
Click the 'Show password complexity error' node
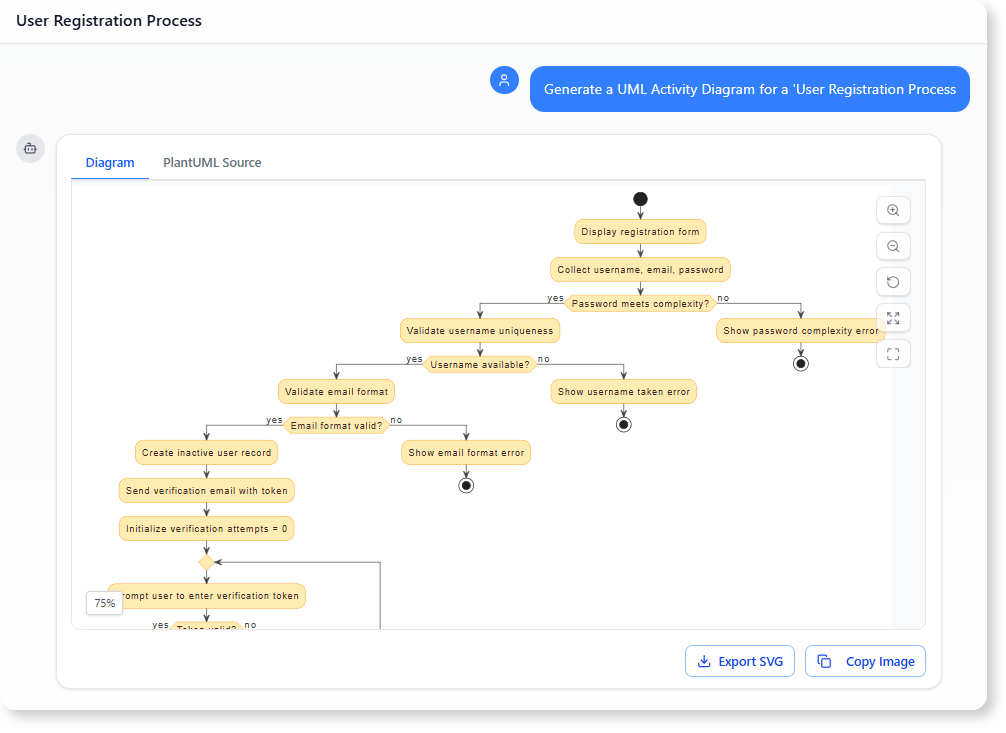pos(800,330)
